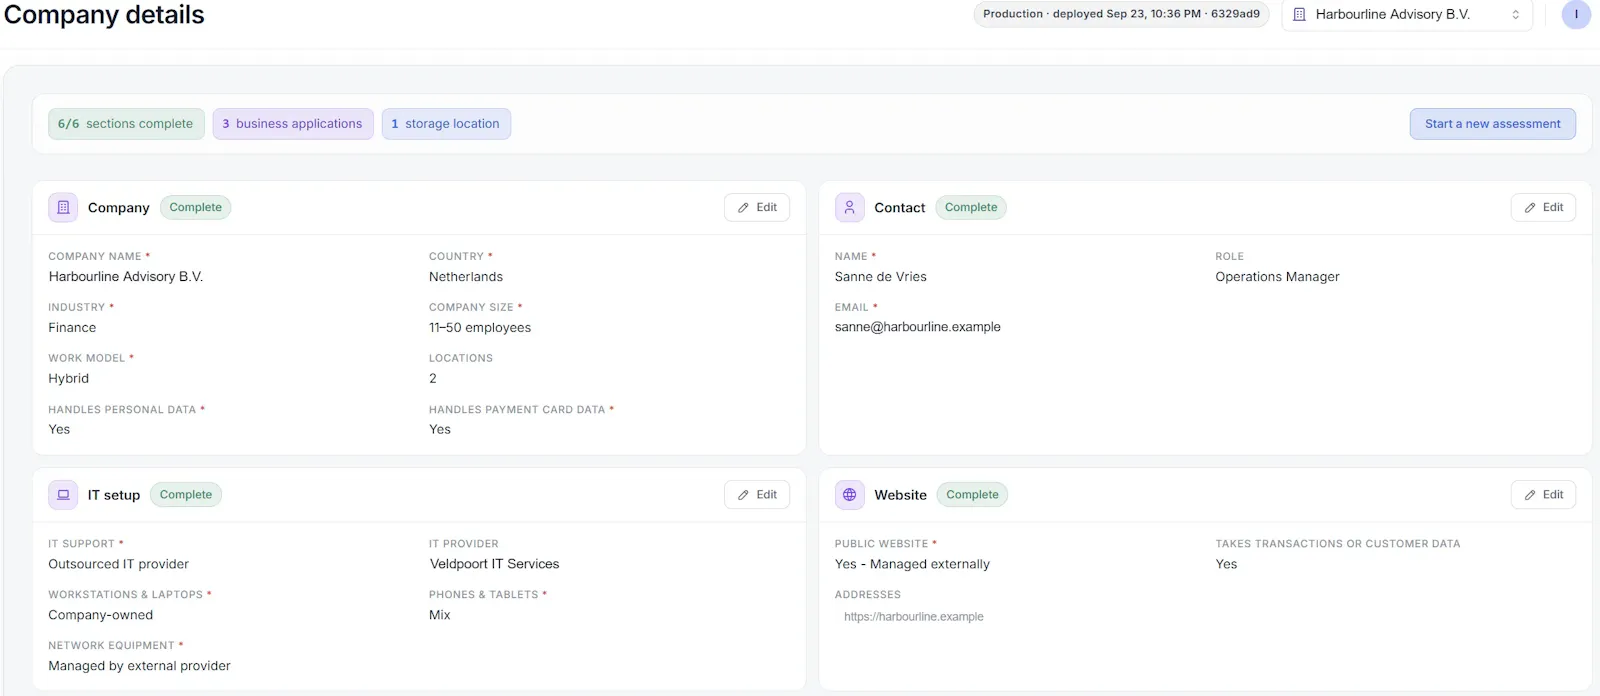Open the https://harbourline.example website address
The height and width of the screenshot is (696, 1600).
[x=914, y=617]
